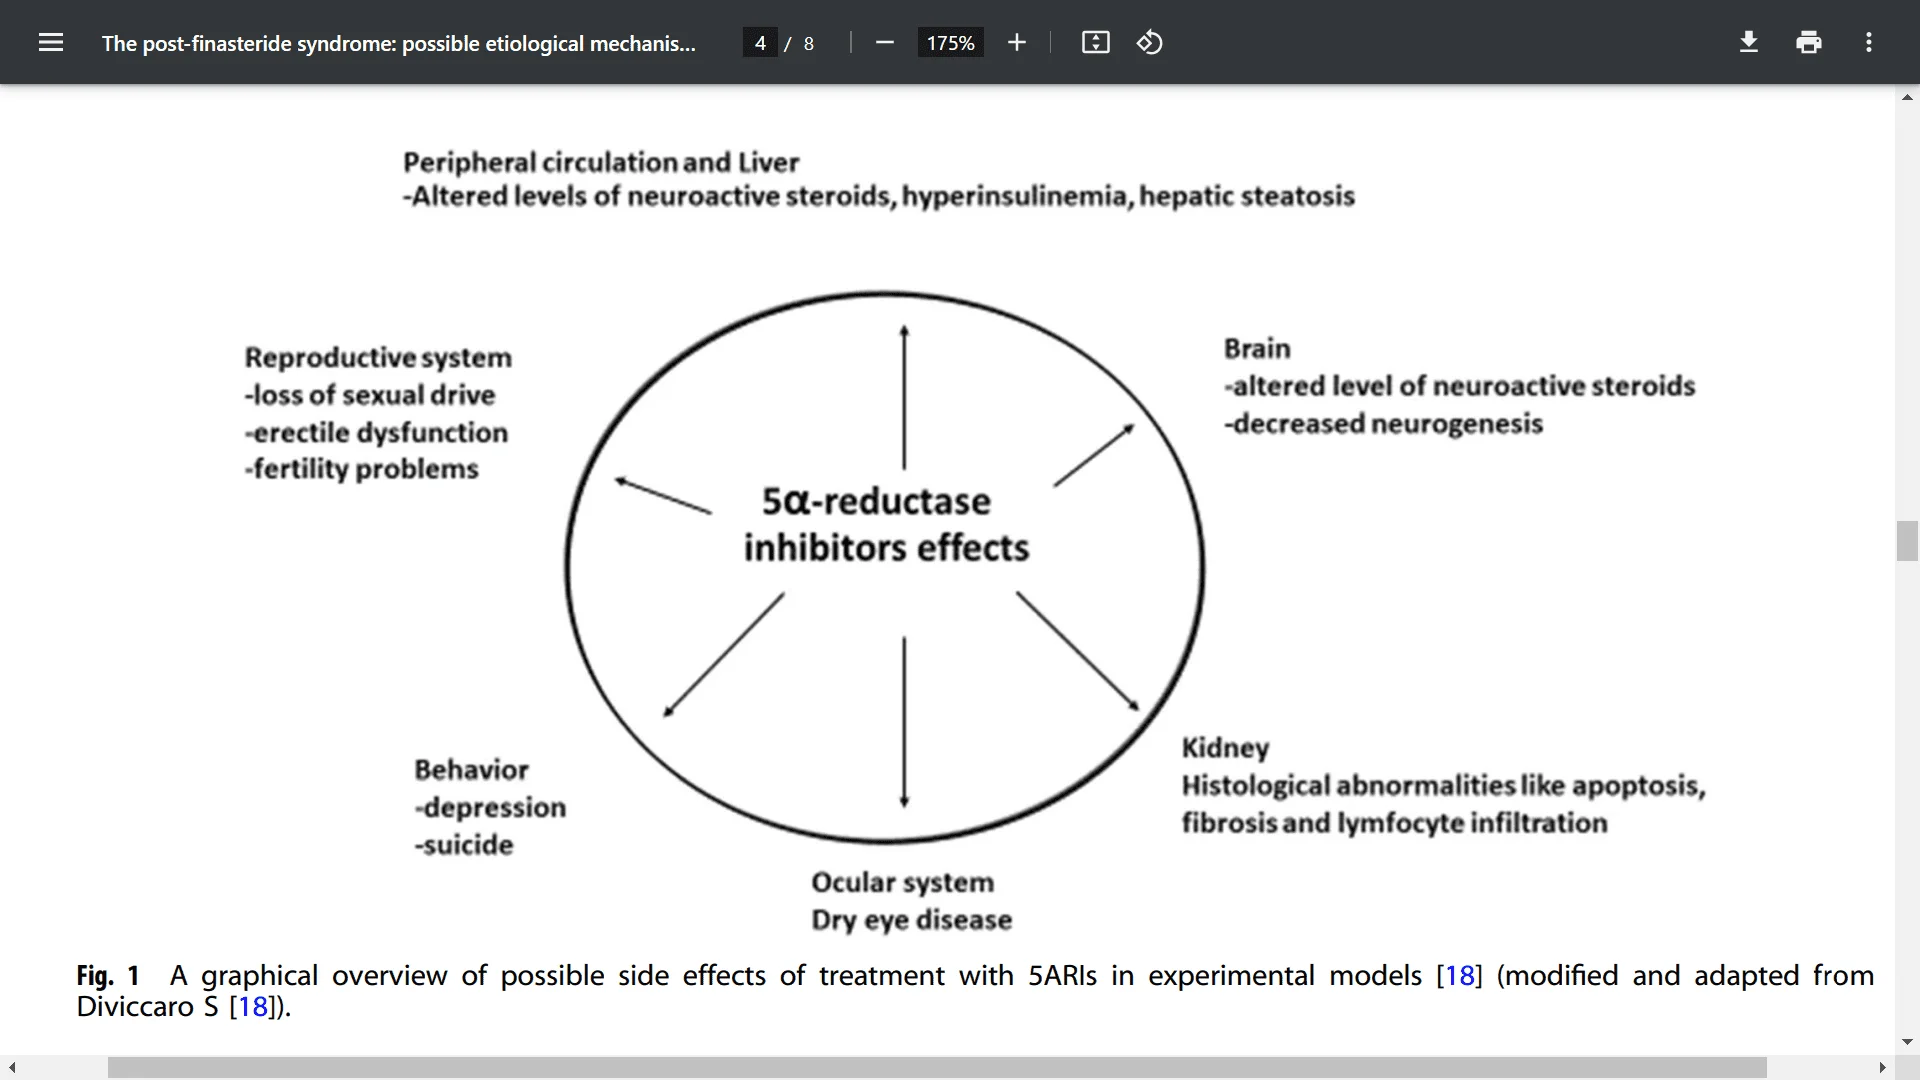
Task: Open reference [18] after 'Diviccaro S'
Action: [x=252, y=1006]
